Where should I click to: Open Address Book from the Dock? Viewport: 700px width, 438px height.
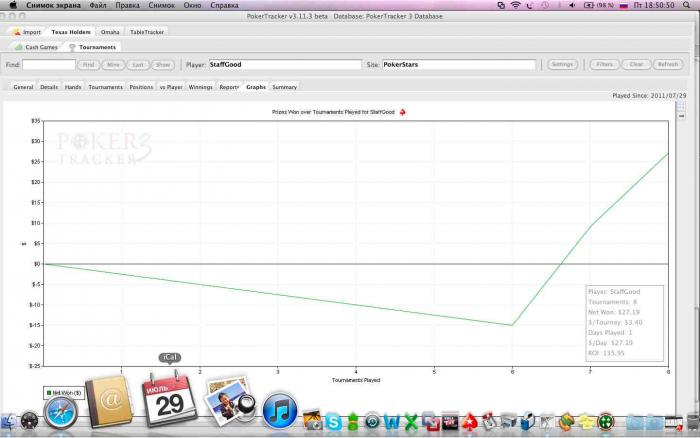110,402
